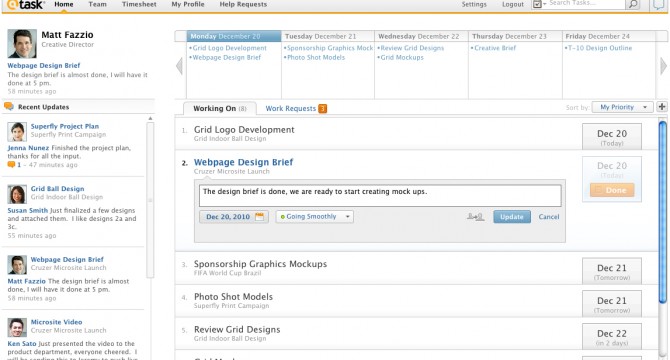Open Review Grid Designs calendar entry

coord(411,48)
